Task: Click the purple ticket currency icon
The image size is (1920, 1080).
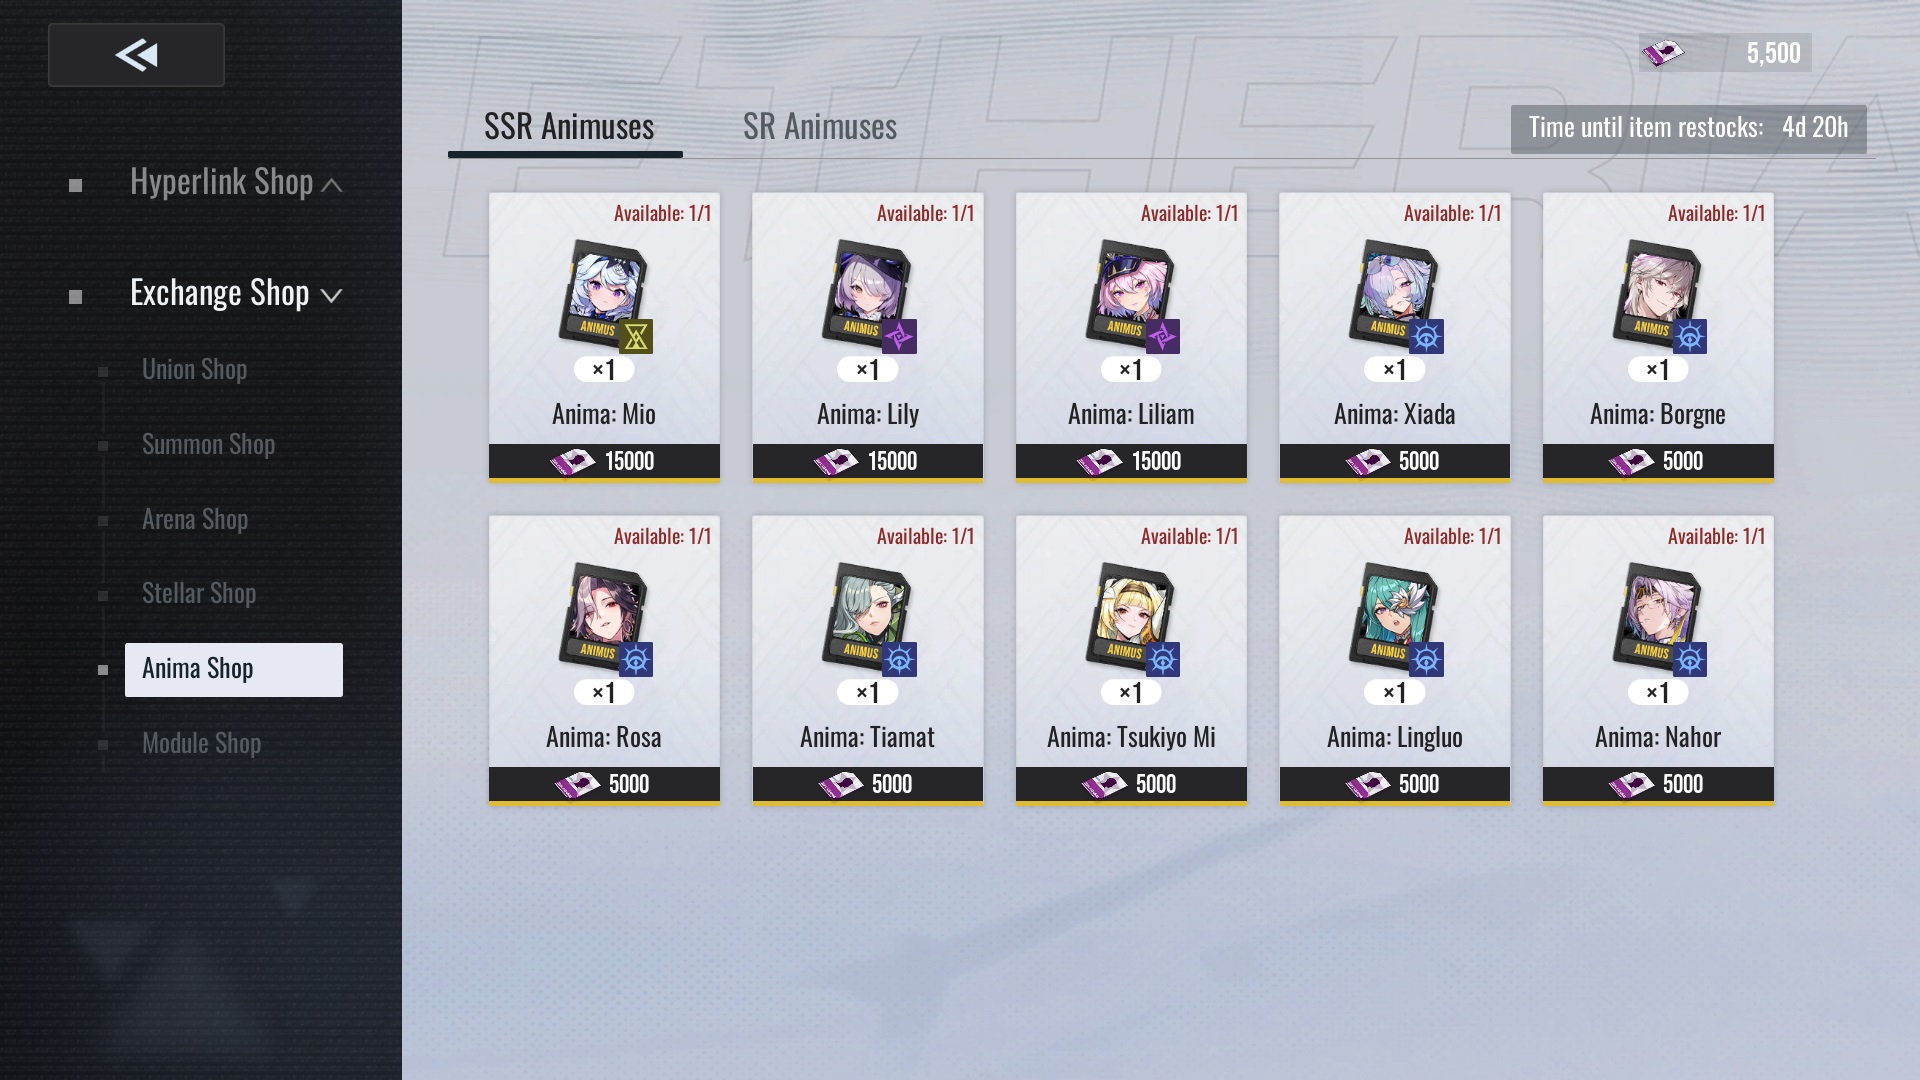Action: [x=1664, y=53]
